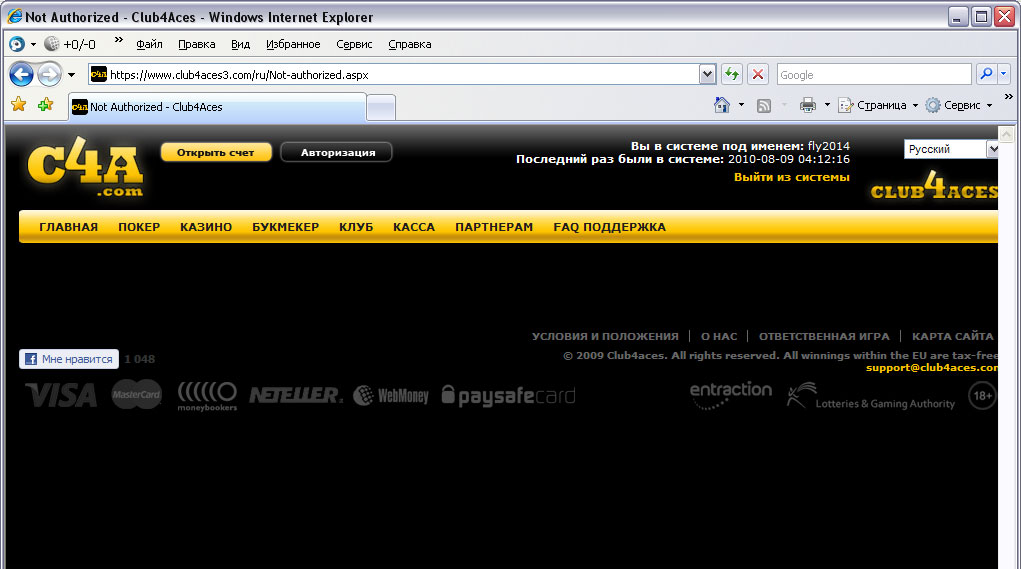Select the Not Authorized - Club4Aces tab
1021x569 pixels.
point(217,107)
